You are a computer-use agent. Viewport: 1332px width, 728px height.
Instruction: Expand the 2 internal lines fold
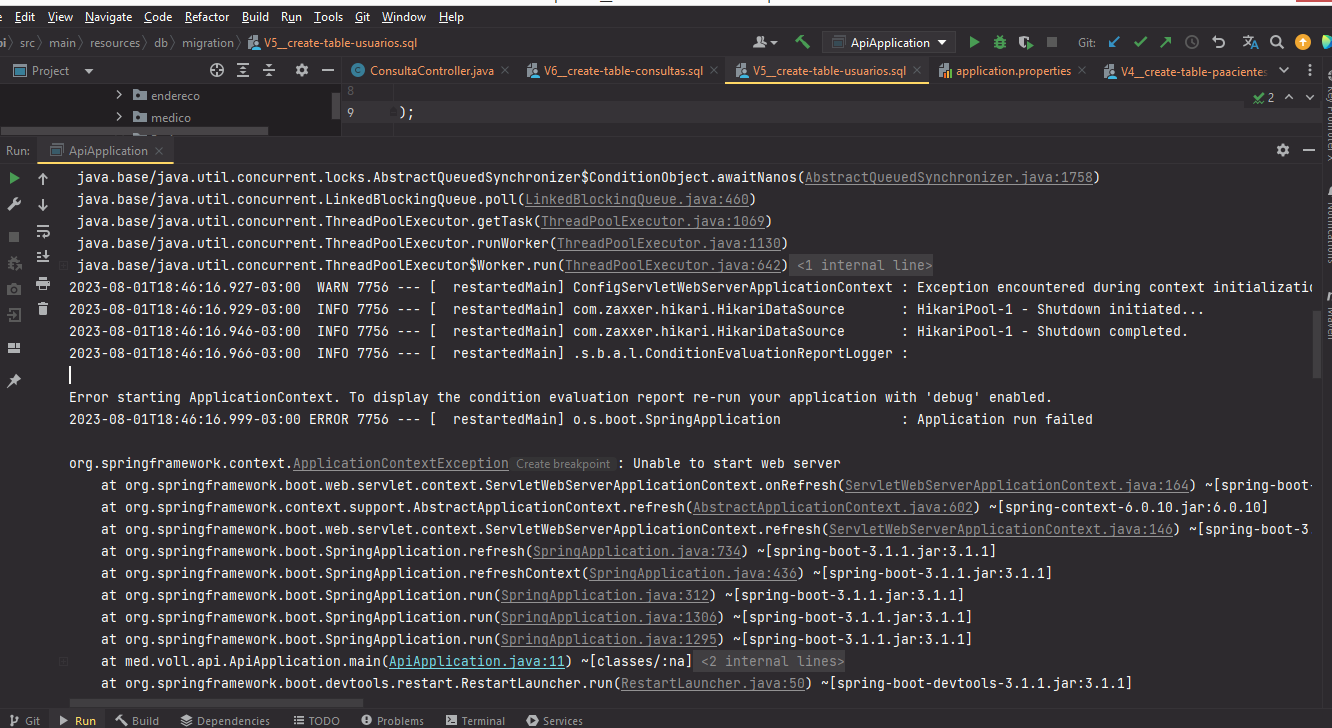coord(770,661)
